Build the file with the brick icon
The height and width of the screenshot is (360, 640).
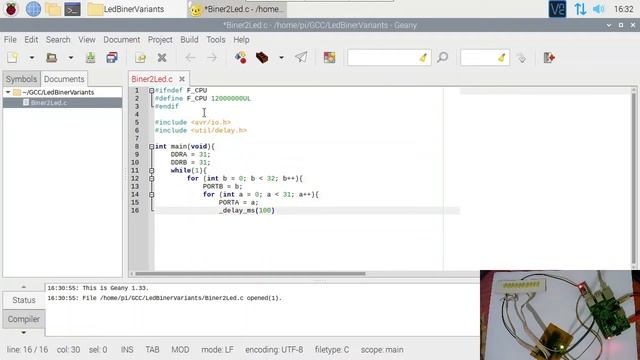point(262,58)
